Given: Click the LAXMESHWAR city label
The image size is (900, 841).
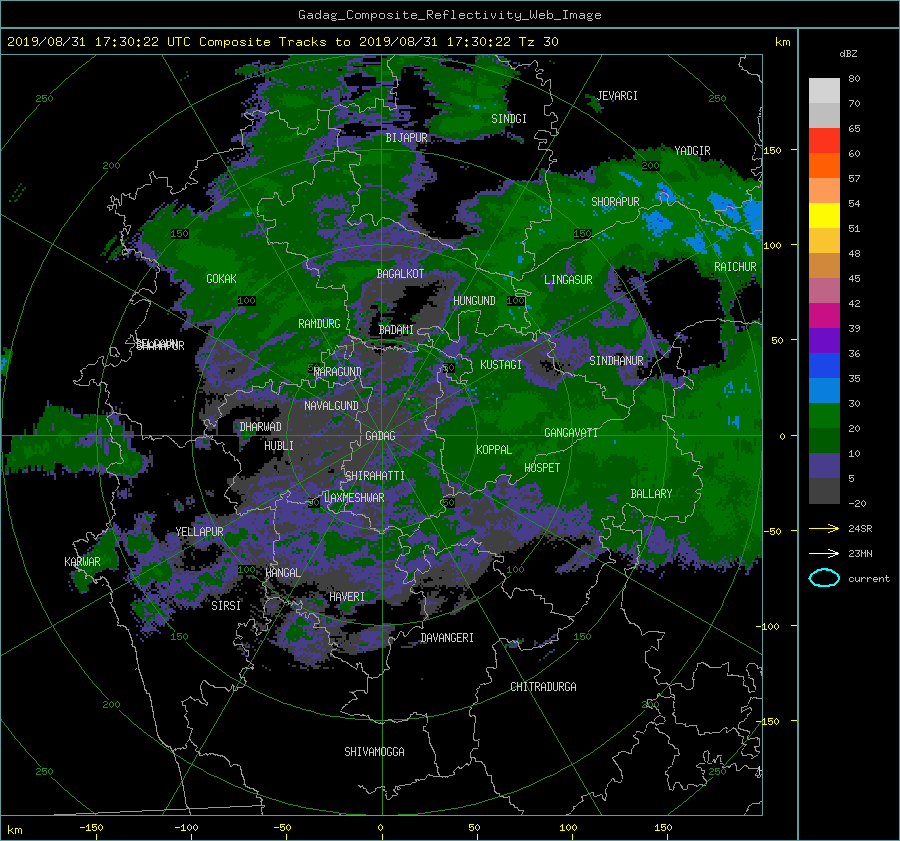Looking at the screenshot, I should click(354, 498).
